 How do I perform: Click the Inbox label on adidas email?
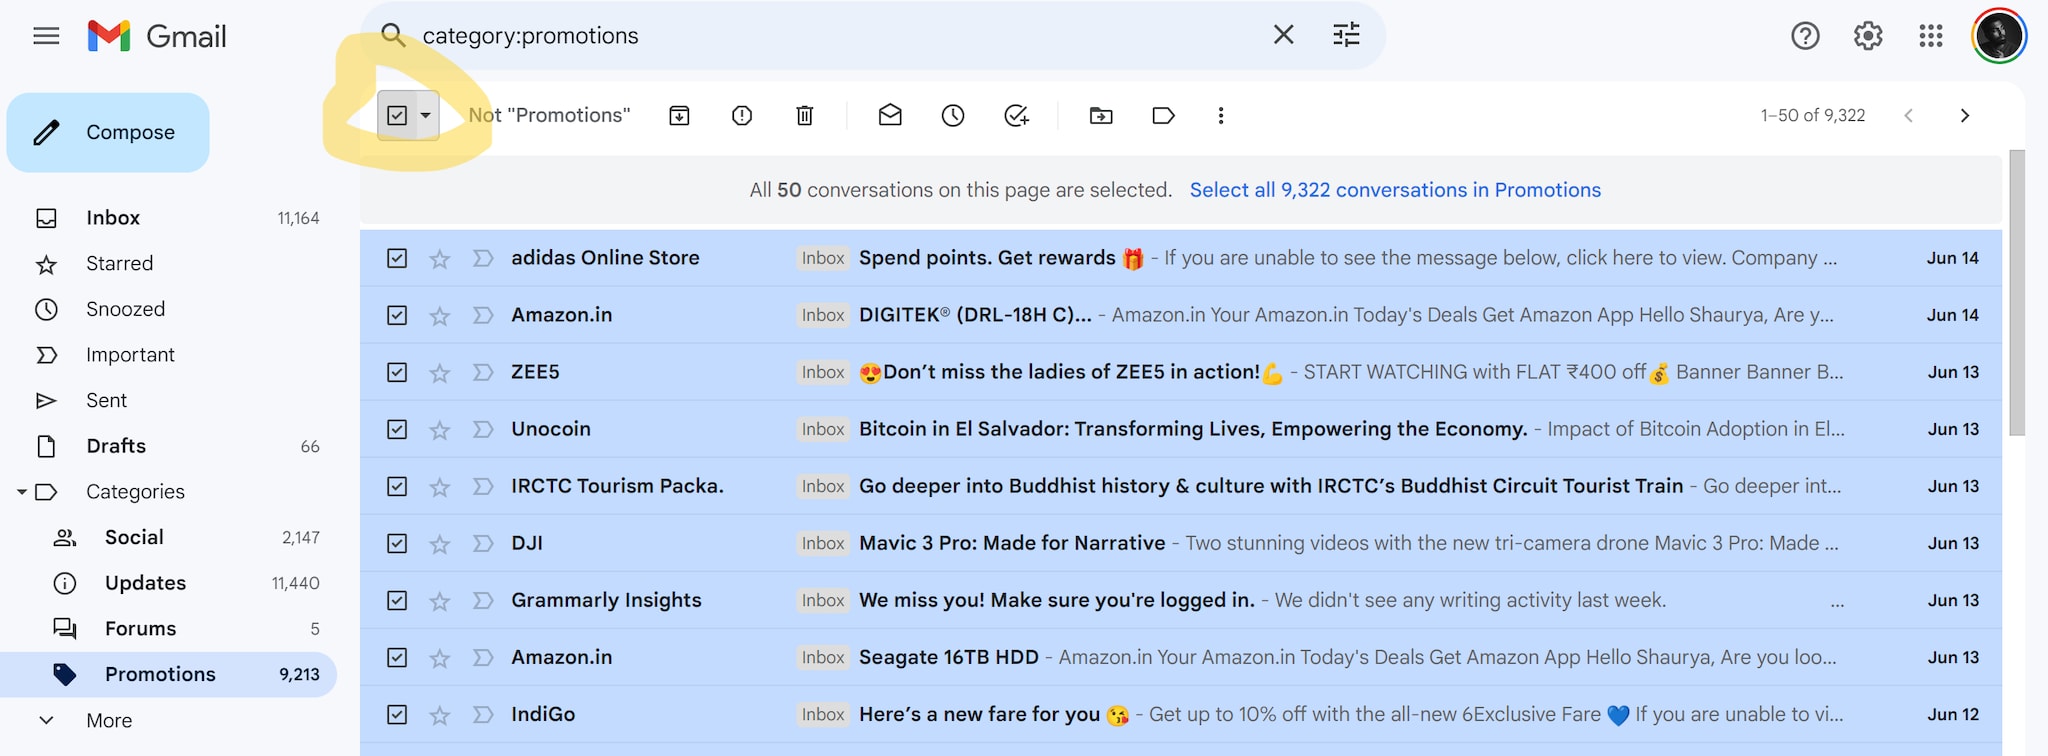823,258
